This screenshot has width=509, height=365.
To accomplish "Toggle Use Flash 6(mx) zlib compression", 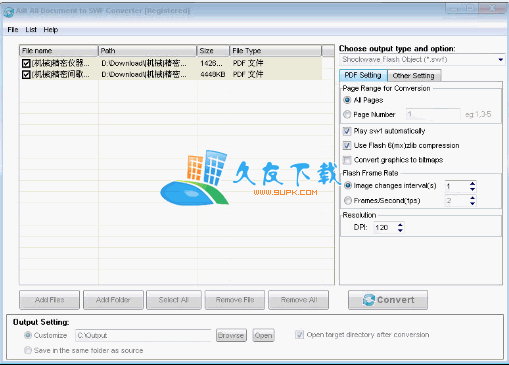I will [347, 145].
